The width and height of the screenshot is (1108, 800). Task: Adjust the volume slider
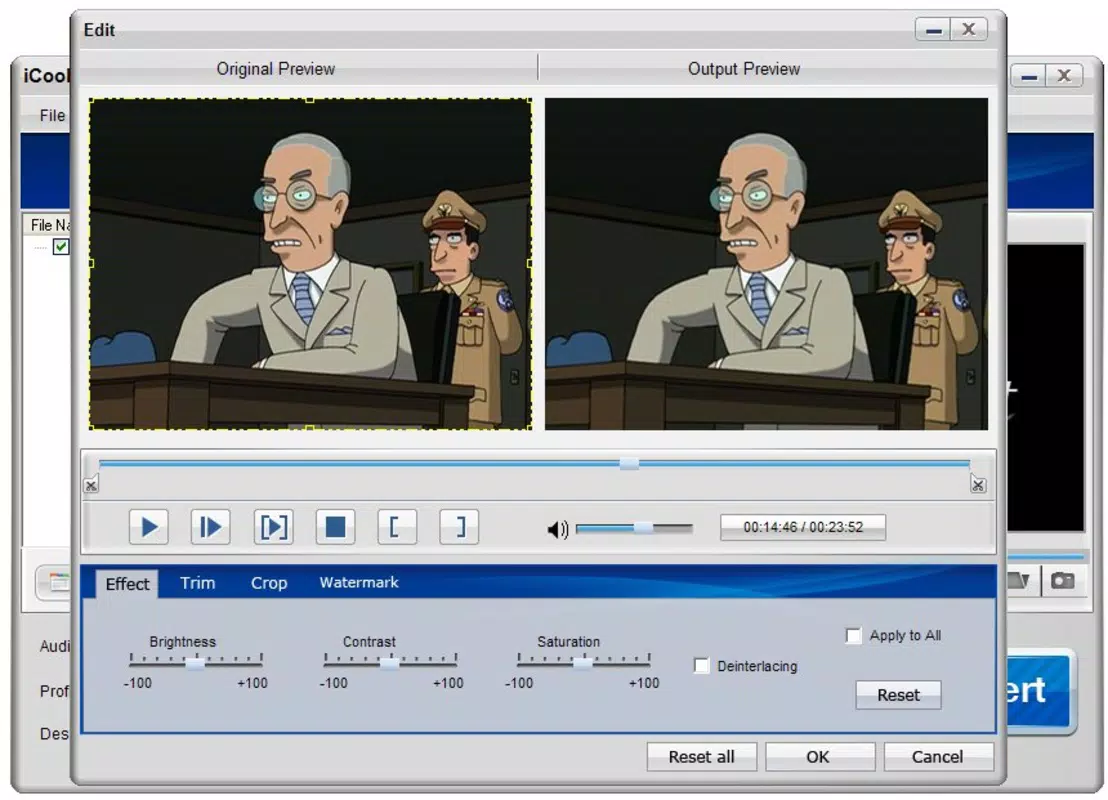click(635, 528)
